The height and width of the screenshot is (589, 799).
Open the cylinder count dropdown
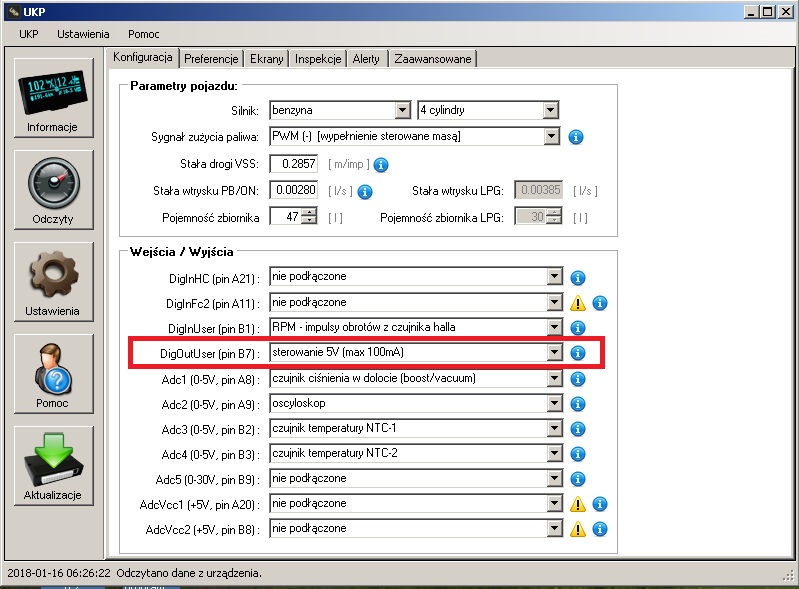click(551, 110)
